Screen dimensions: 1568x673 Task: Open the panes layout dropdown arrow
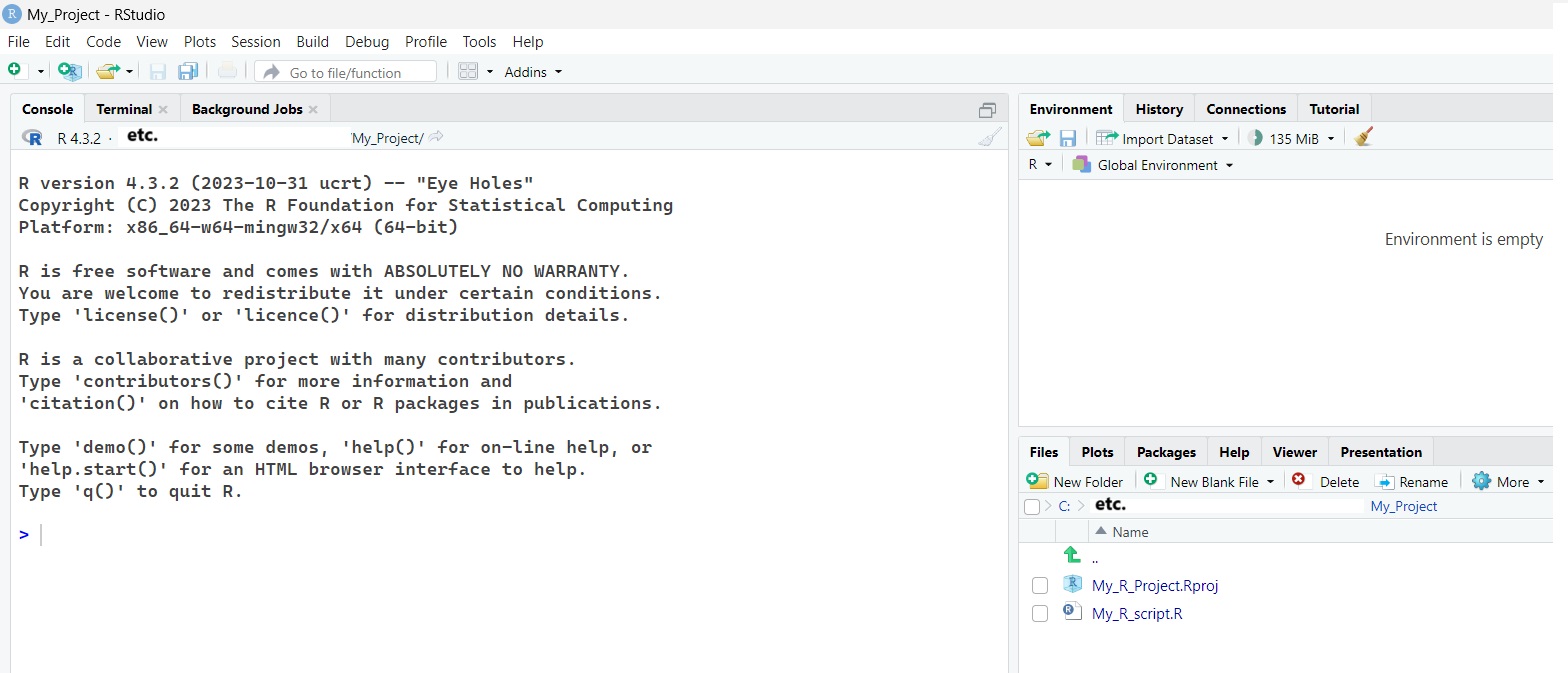490,72
